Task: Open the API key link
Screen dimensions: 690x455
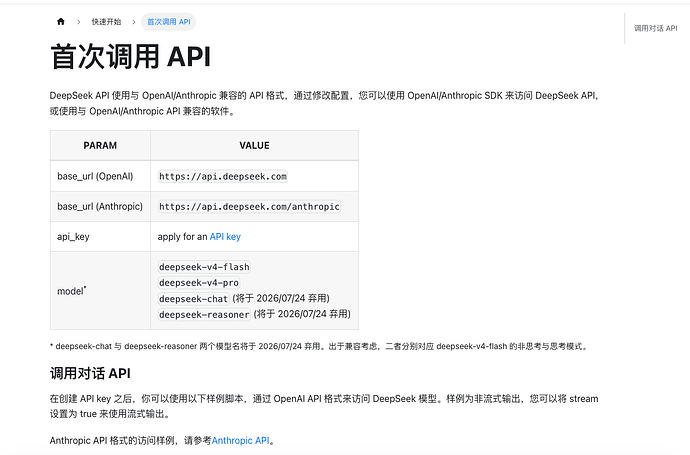Action: coord(225,237)
